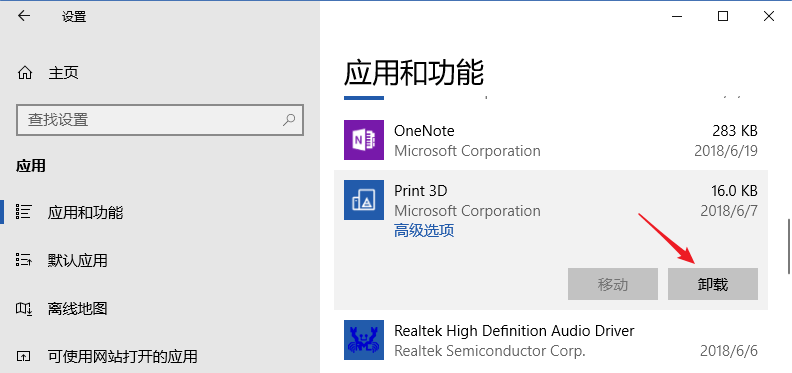
Task: Open the 高级选项 link for Print 3D
Action: point(424,231)
